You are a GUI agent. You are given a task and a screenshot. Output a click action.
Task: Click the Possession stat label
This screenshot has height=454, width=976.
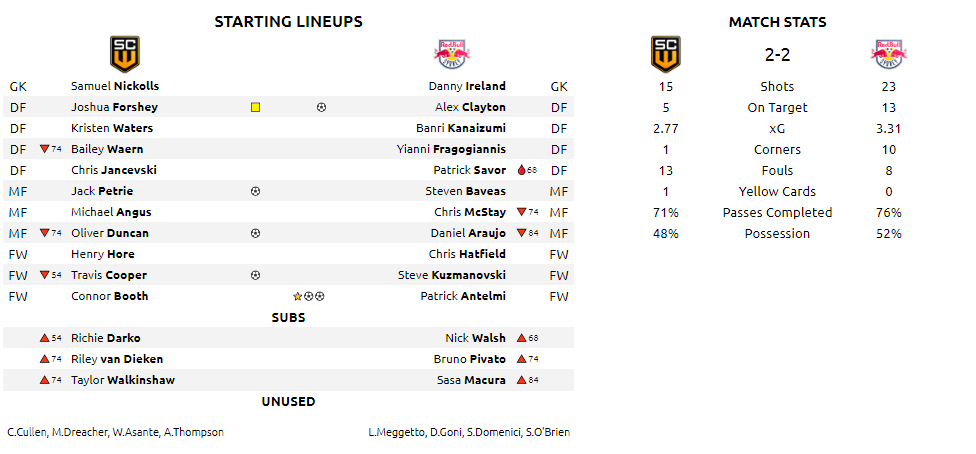pos(777,234)
